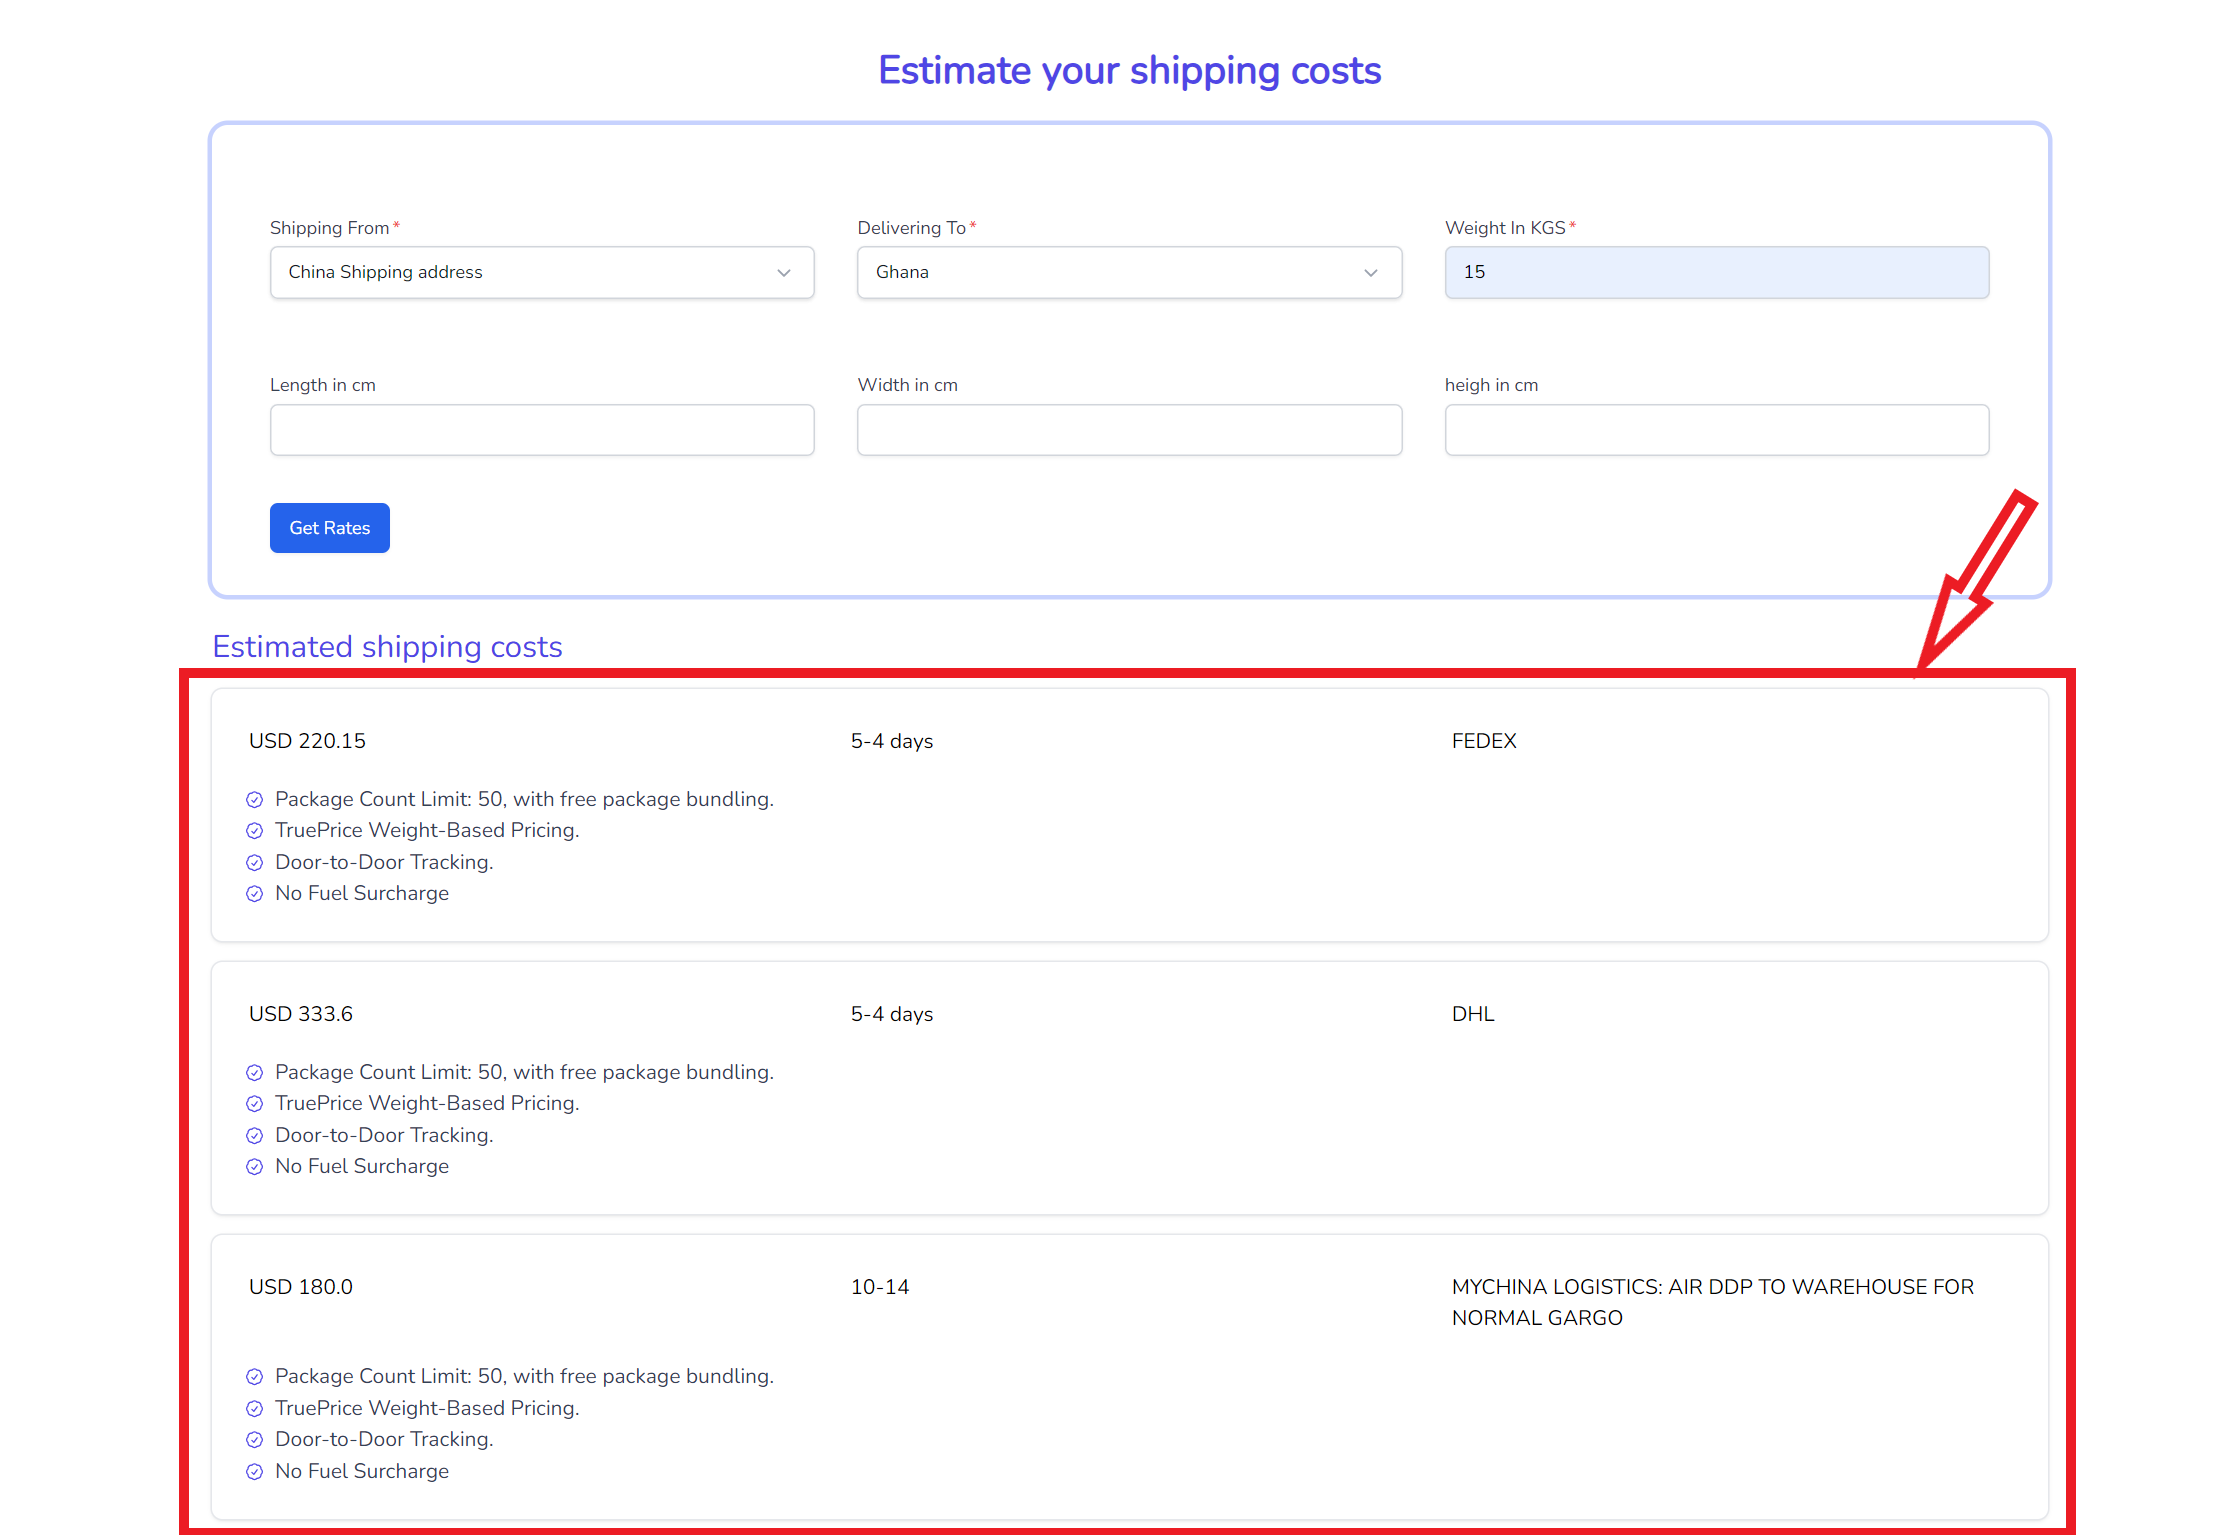Click the FEDEX 5-4 days delivery time
This screenshot has width=2232, height=1535.
892,741
